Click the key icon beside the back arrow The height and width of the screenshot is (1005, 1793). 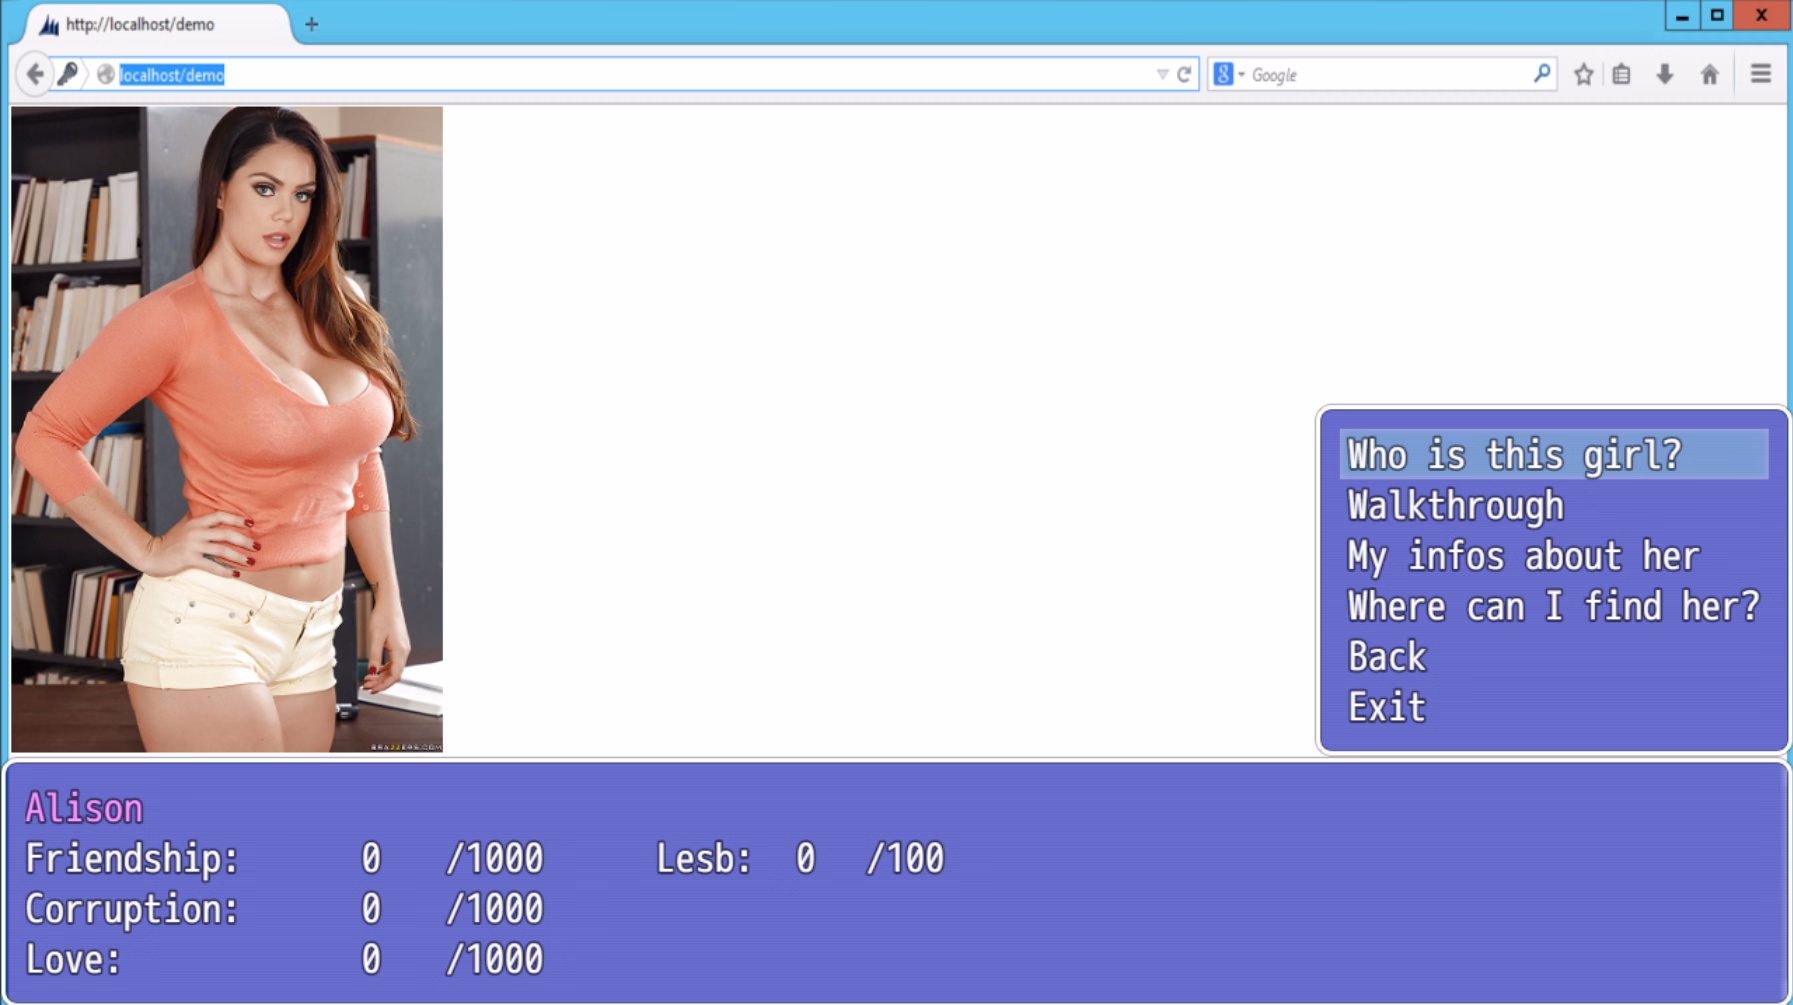pyautogui.click(x=68, y=75)
